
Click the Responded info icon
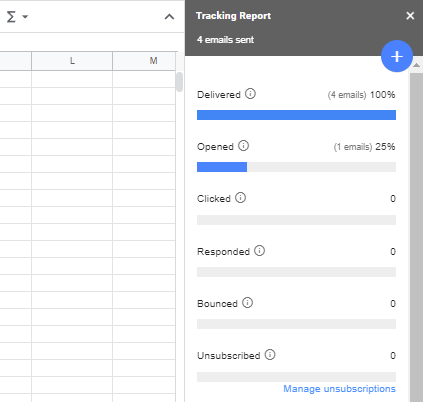(259, 250)
